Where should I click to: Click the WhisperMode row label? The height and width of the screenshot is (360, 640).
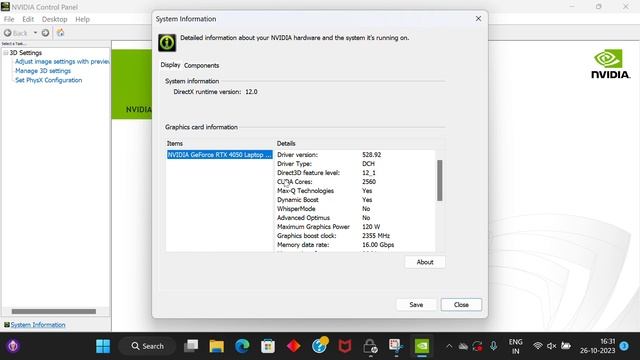click(x=296, y=209)
